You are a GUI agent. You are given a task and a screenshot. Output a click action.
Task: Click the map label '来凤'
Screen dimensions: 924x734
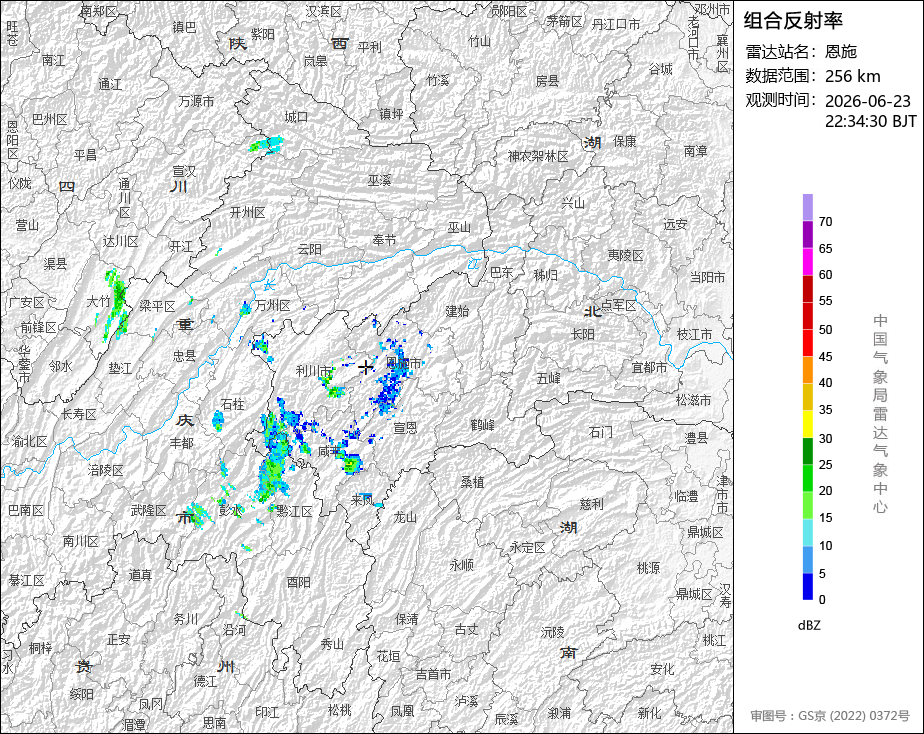click(362, 500)
